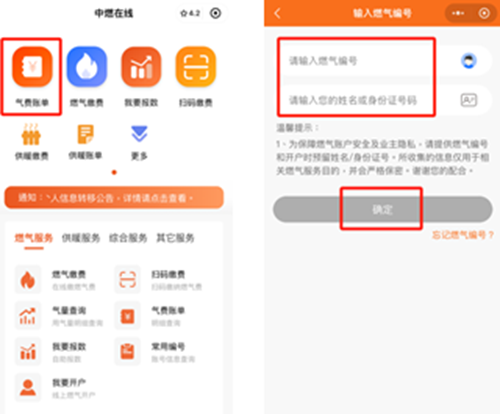The width and height of the screenshot is (500, 414).
Task: Click the 忘记燃气编号 link
Action: (x=463, y=235)
